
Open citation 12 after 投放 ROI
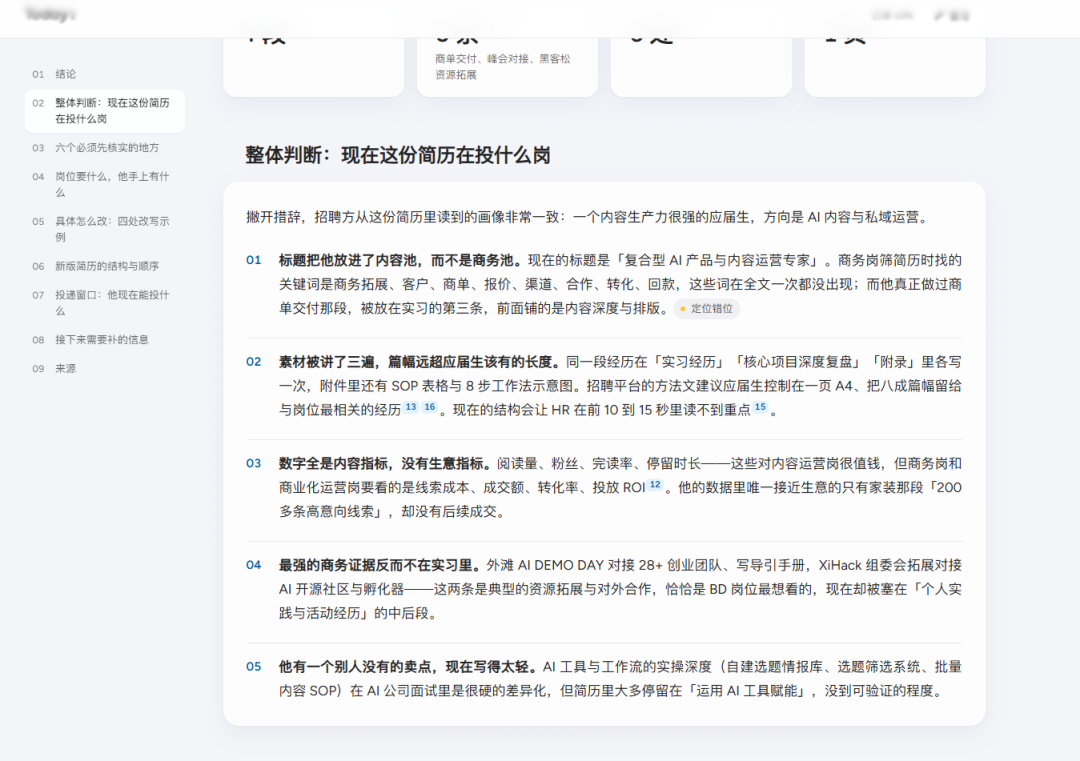[x=655, y=485]
